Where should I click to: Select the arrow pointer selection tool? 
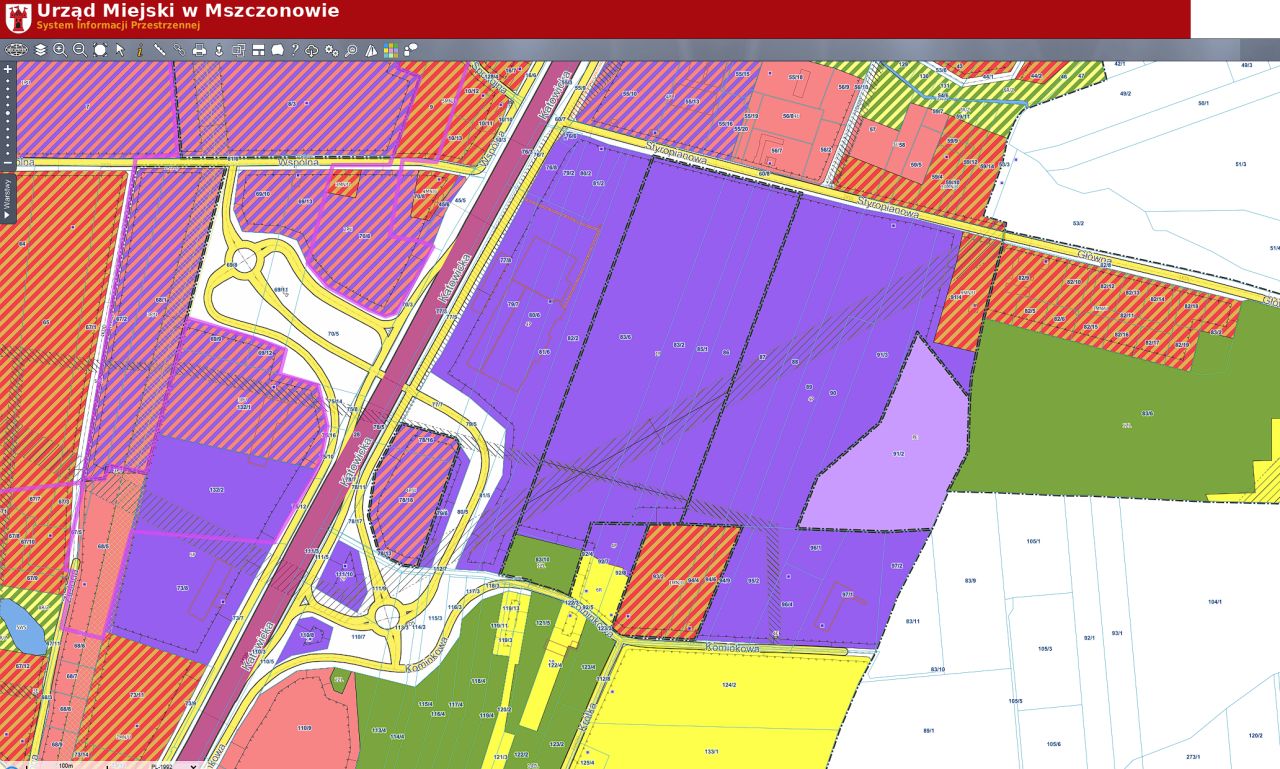[x=120, y=49]
